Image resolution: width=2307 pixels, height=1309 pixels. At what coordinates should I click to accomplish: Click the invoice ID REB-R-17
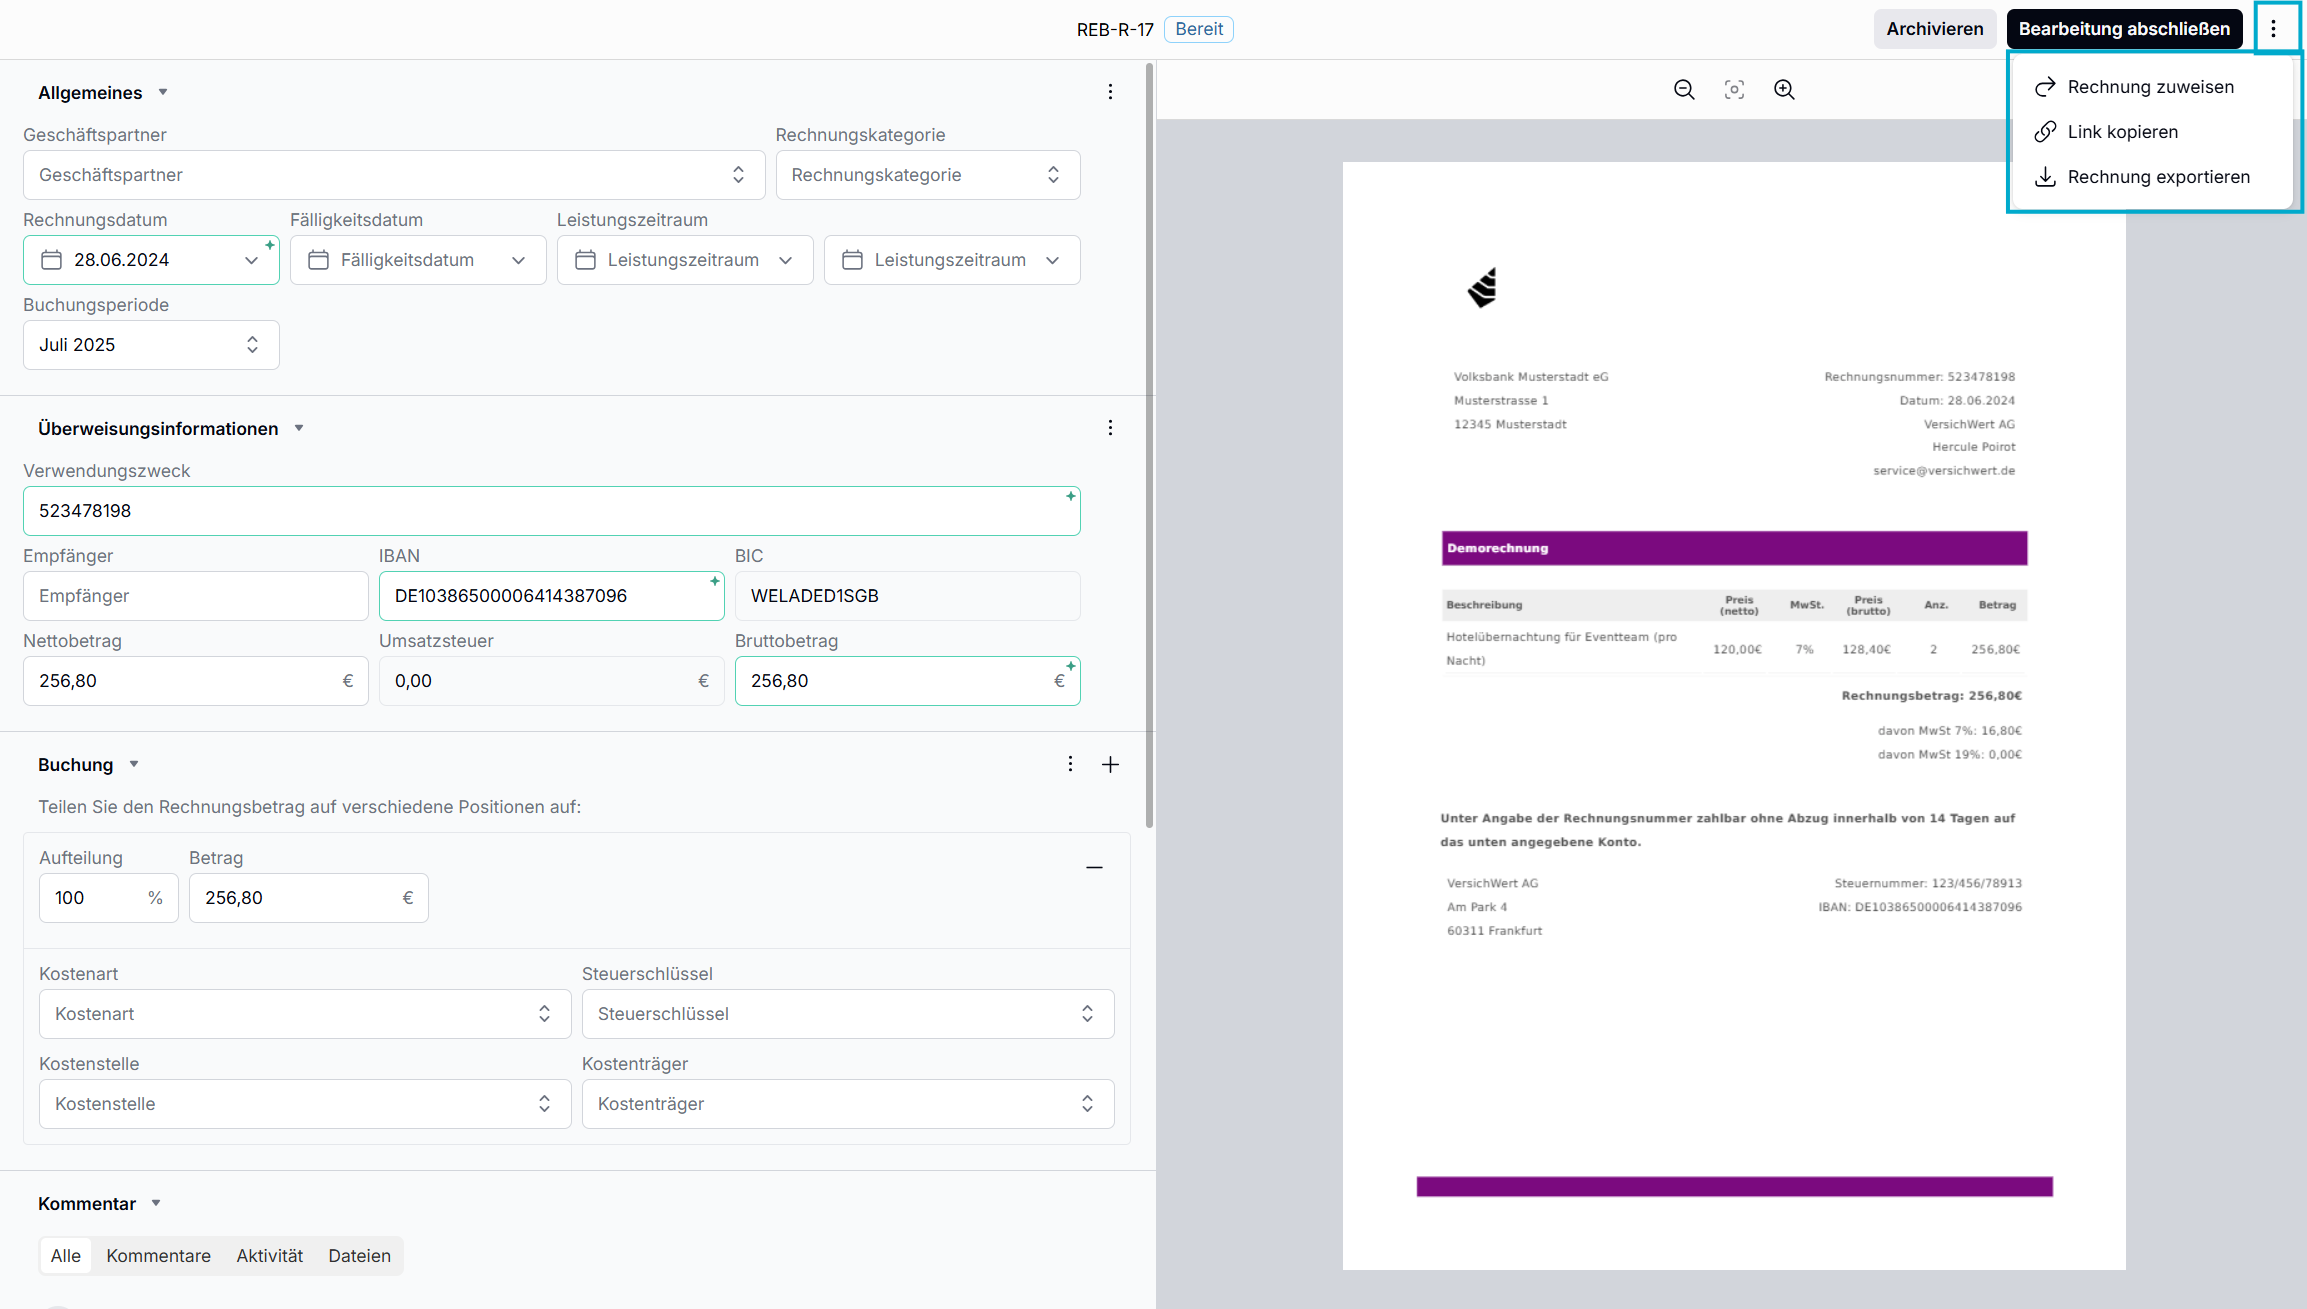point(1115,30)
